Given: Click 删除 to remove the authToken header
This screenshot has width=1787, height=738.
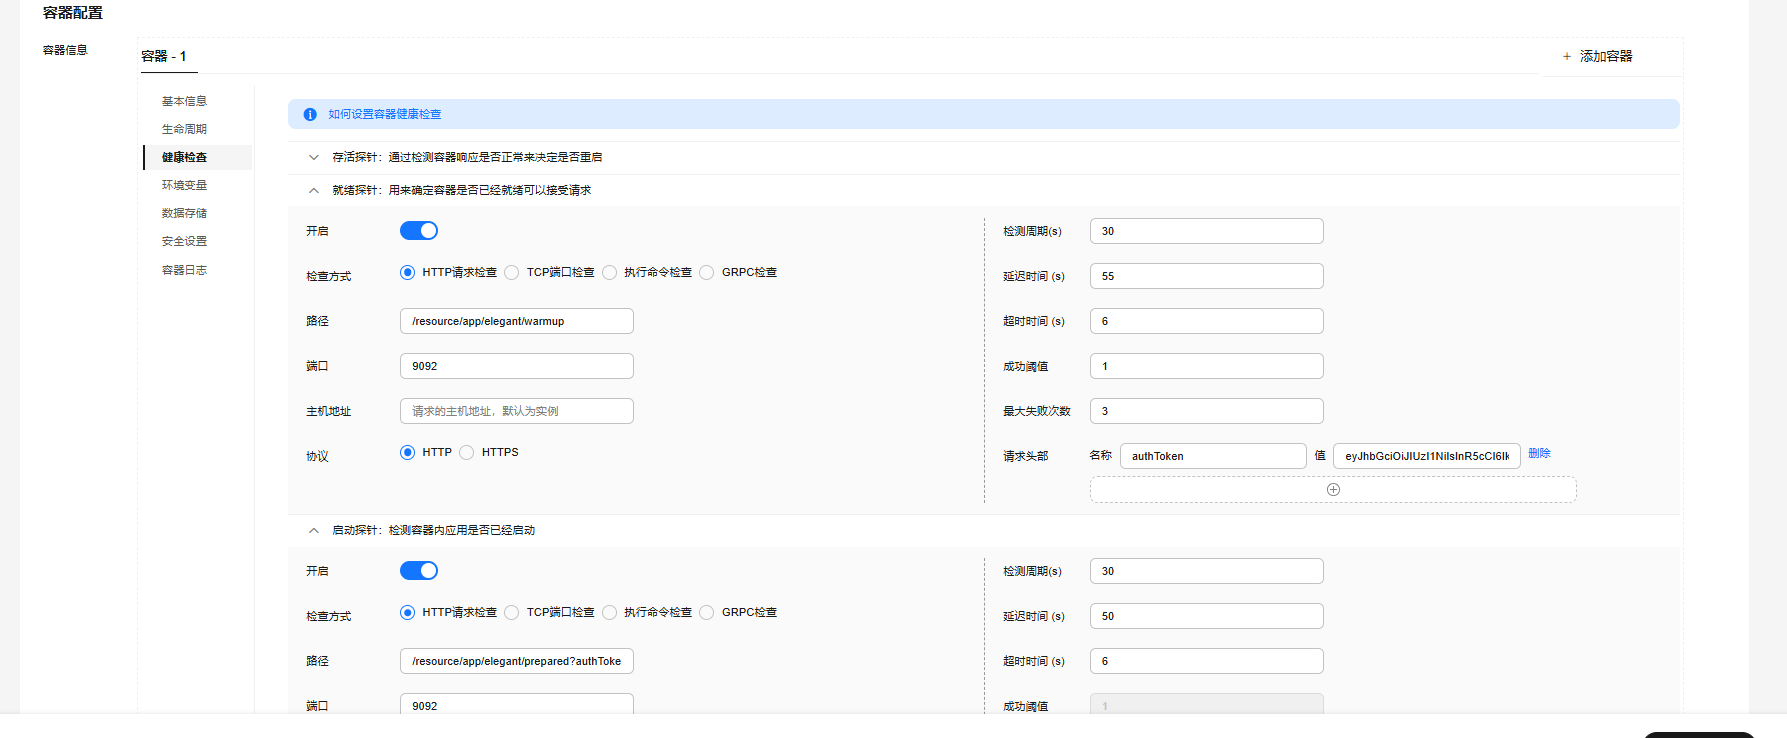Looking at the screenshot, I should coord(1539,453).
